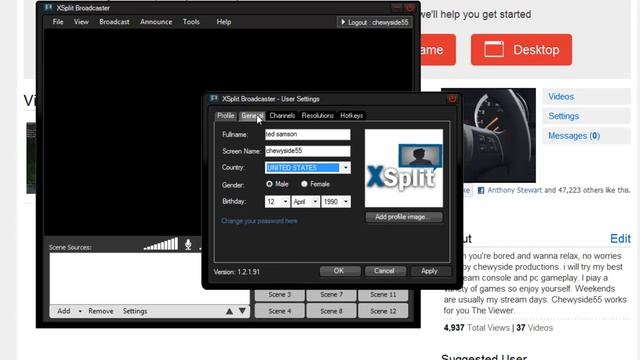Screen dimensions: 640x360
Task: Select Scene 8
Action: pos(331,311)
